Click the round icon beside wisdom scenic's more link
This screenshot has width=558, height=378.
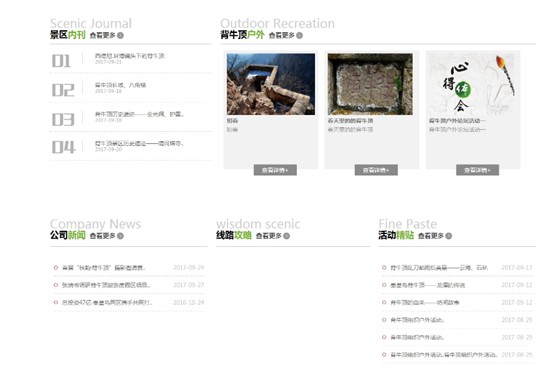click(286, 236)
